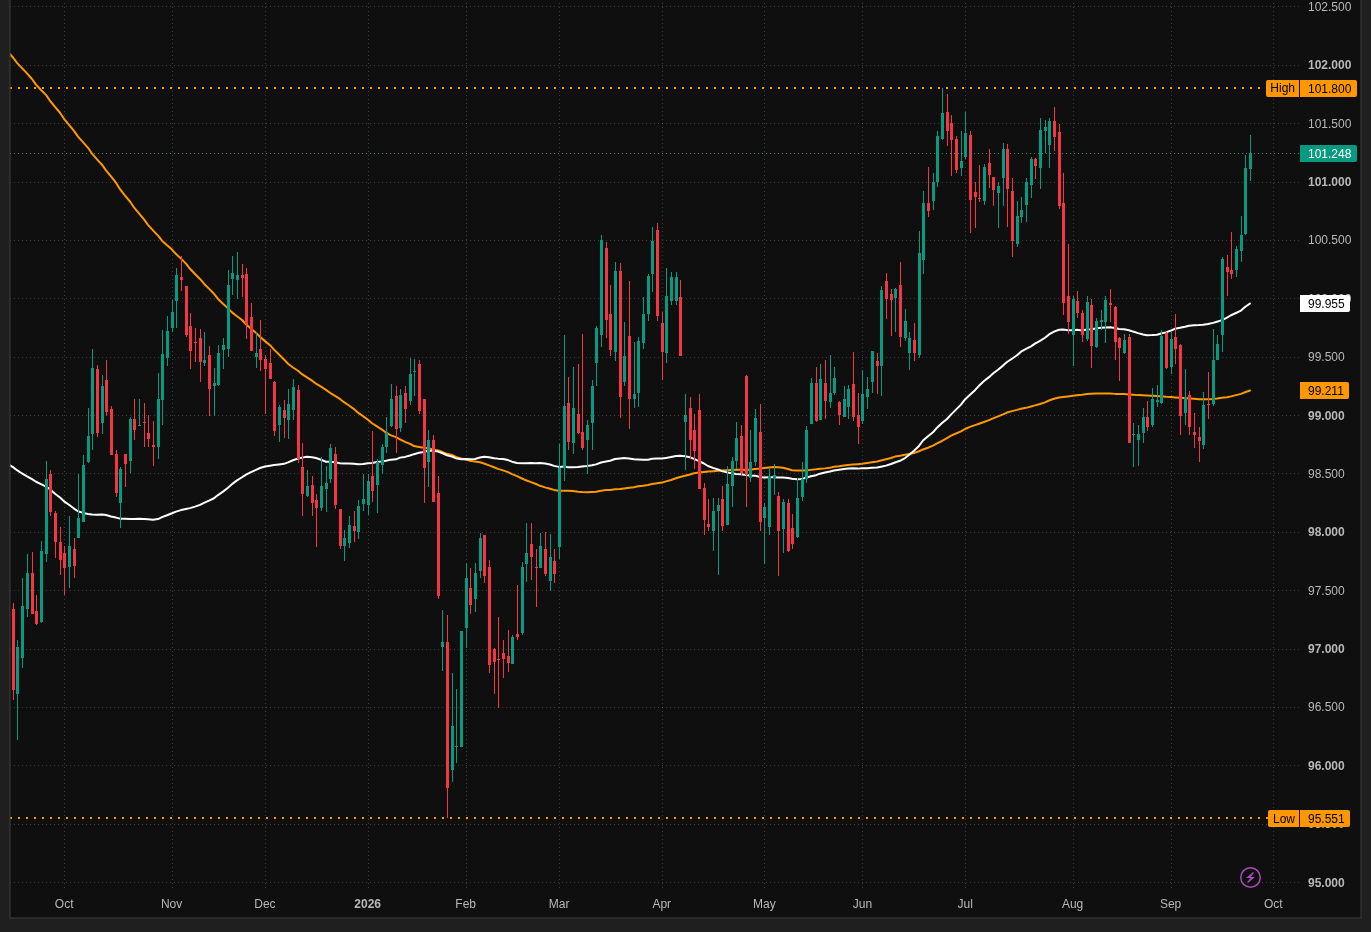The height and width of the screenshot is (932, 1371).
Task: Click the 95.000 price axis label
Action: pos(1326,883)
